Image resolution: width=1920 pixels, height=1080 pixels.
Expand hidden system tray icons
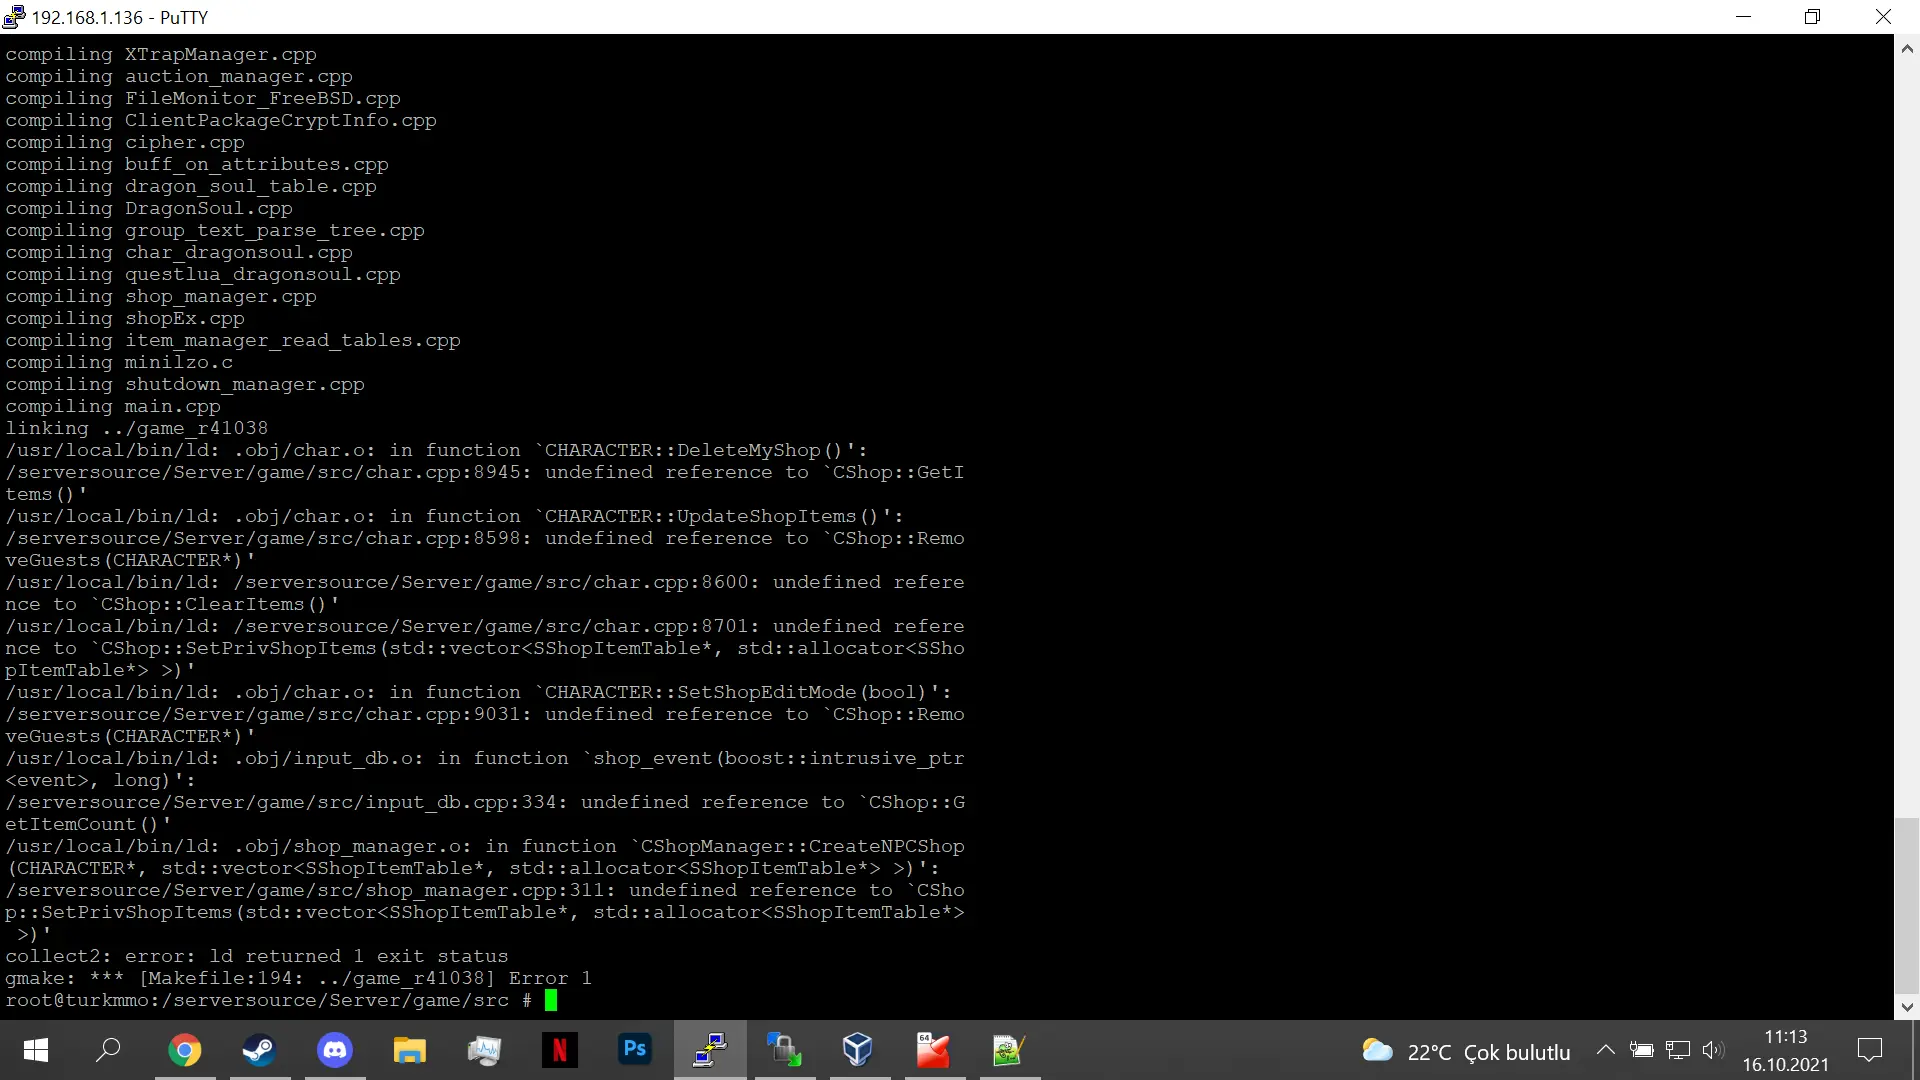click(x=1605, y=1050)
